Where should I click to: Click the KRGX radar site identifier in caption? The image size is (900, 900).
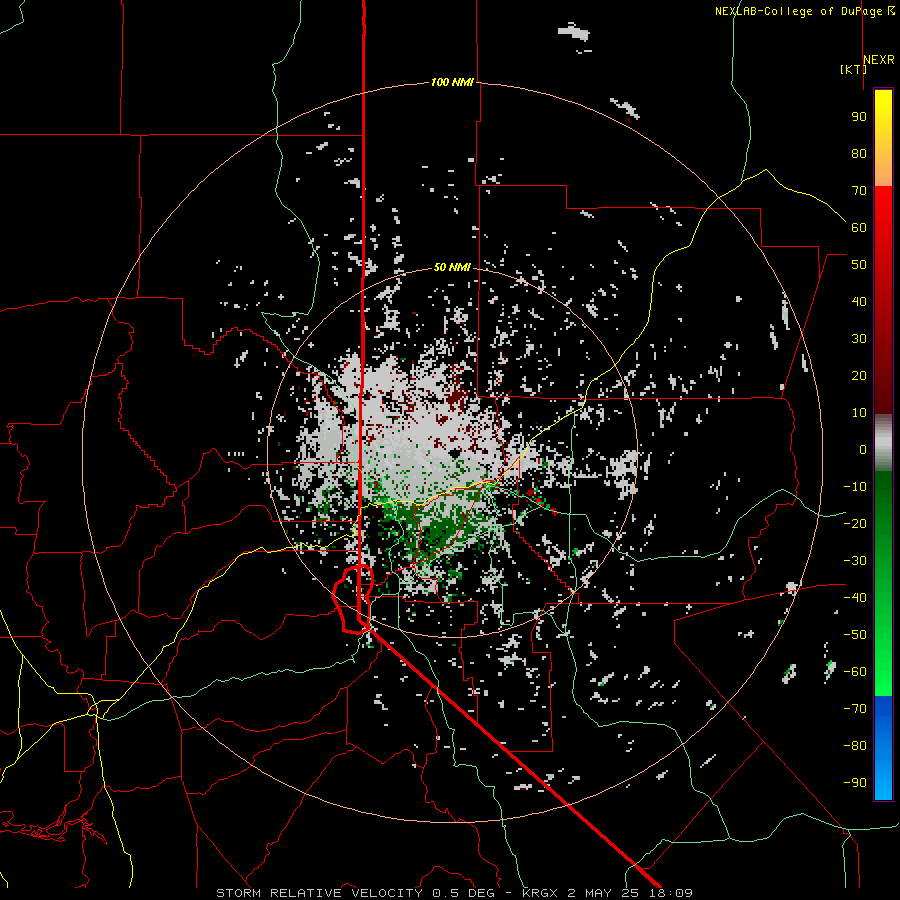click(x=541, y=893)
